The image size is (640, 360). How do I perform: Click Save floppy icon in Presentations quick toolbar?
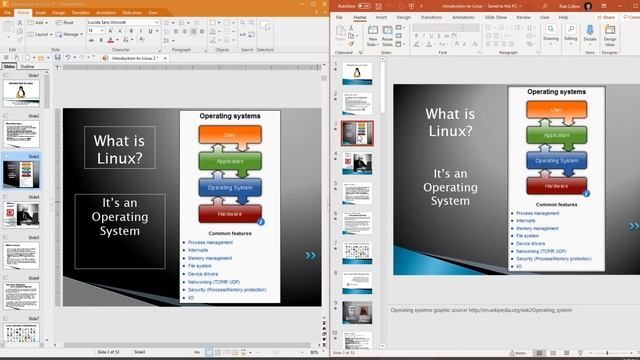point(58,58)
